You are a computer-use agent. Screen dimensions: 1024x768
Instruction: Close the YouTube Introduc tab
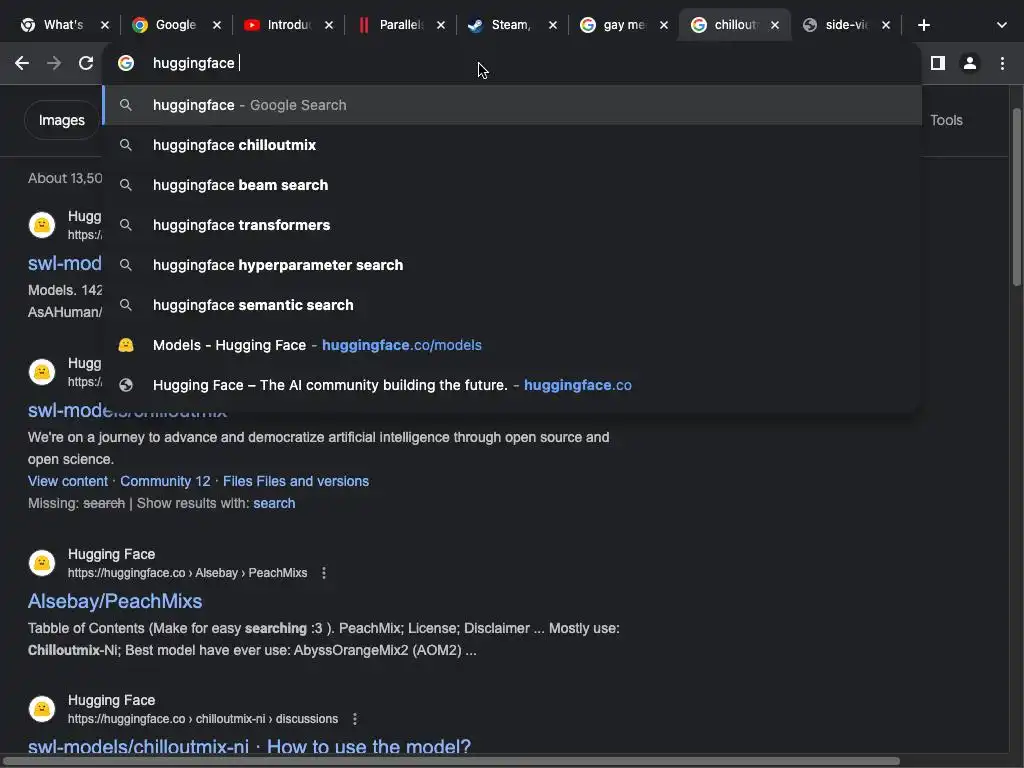pos(329,25)
